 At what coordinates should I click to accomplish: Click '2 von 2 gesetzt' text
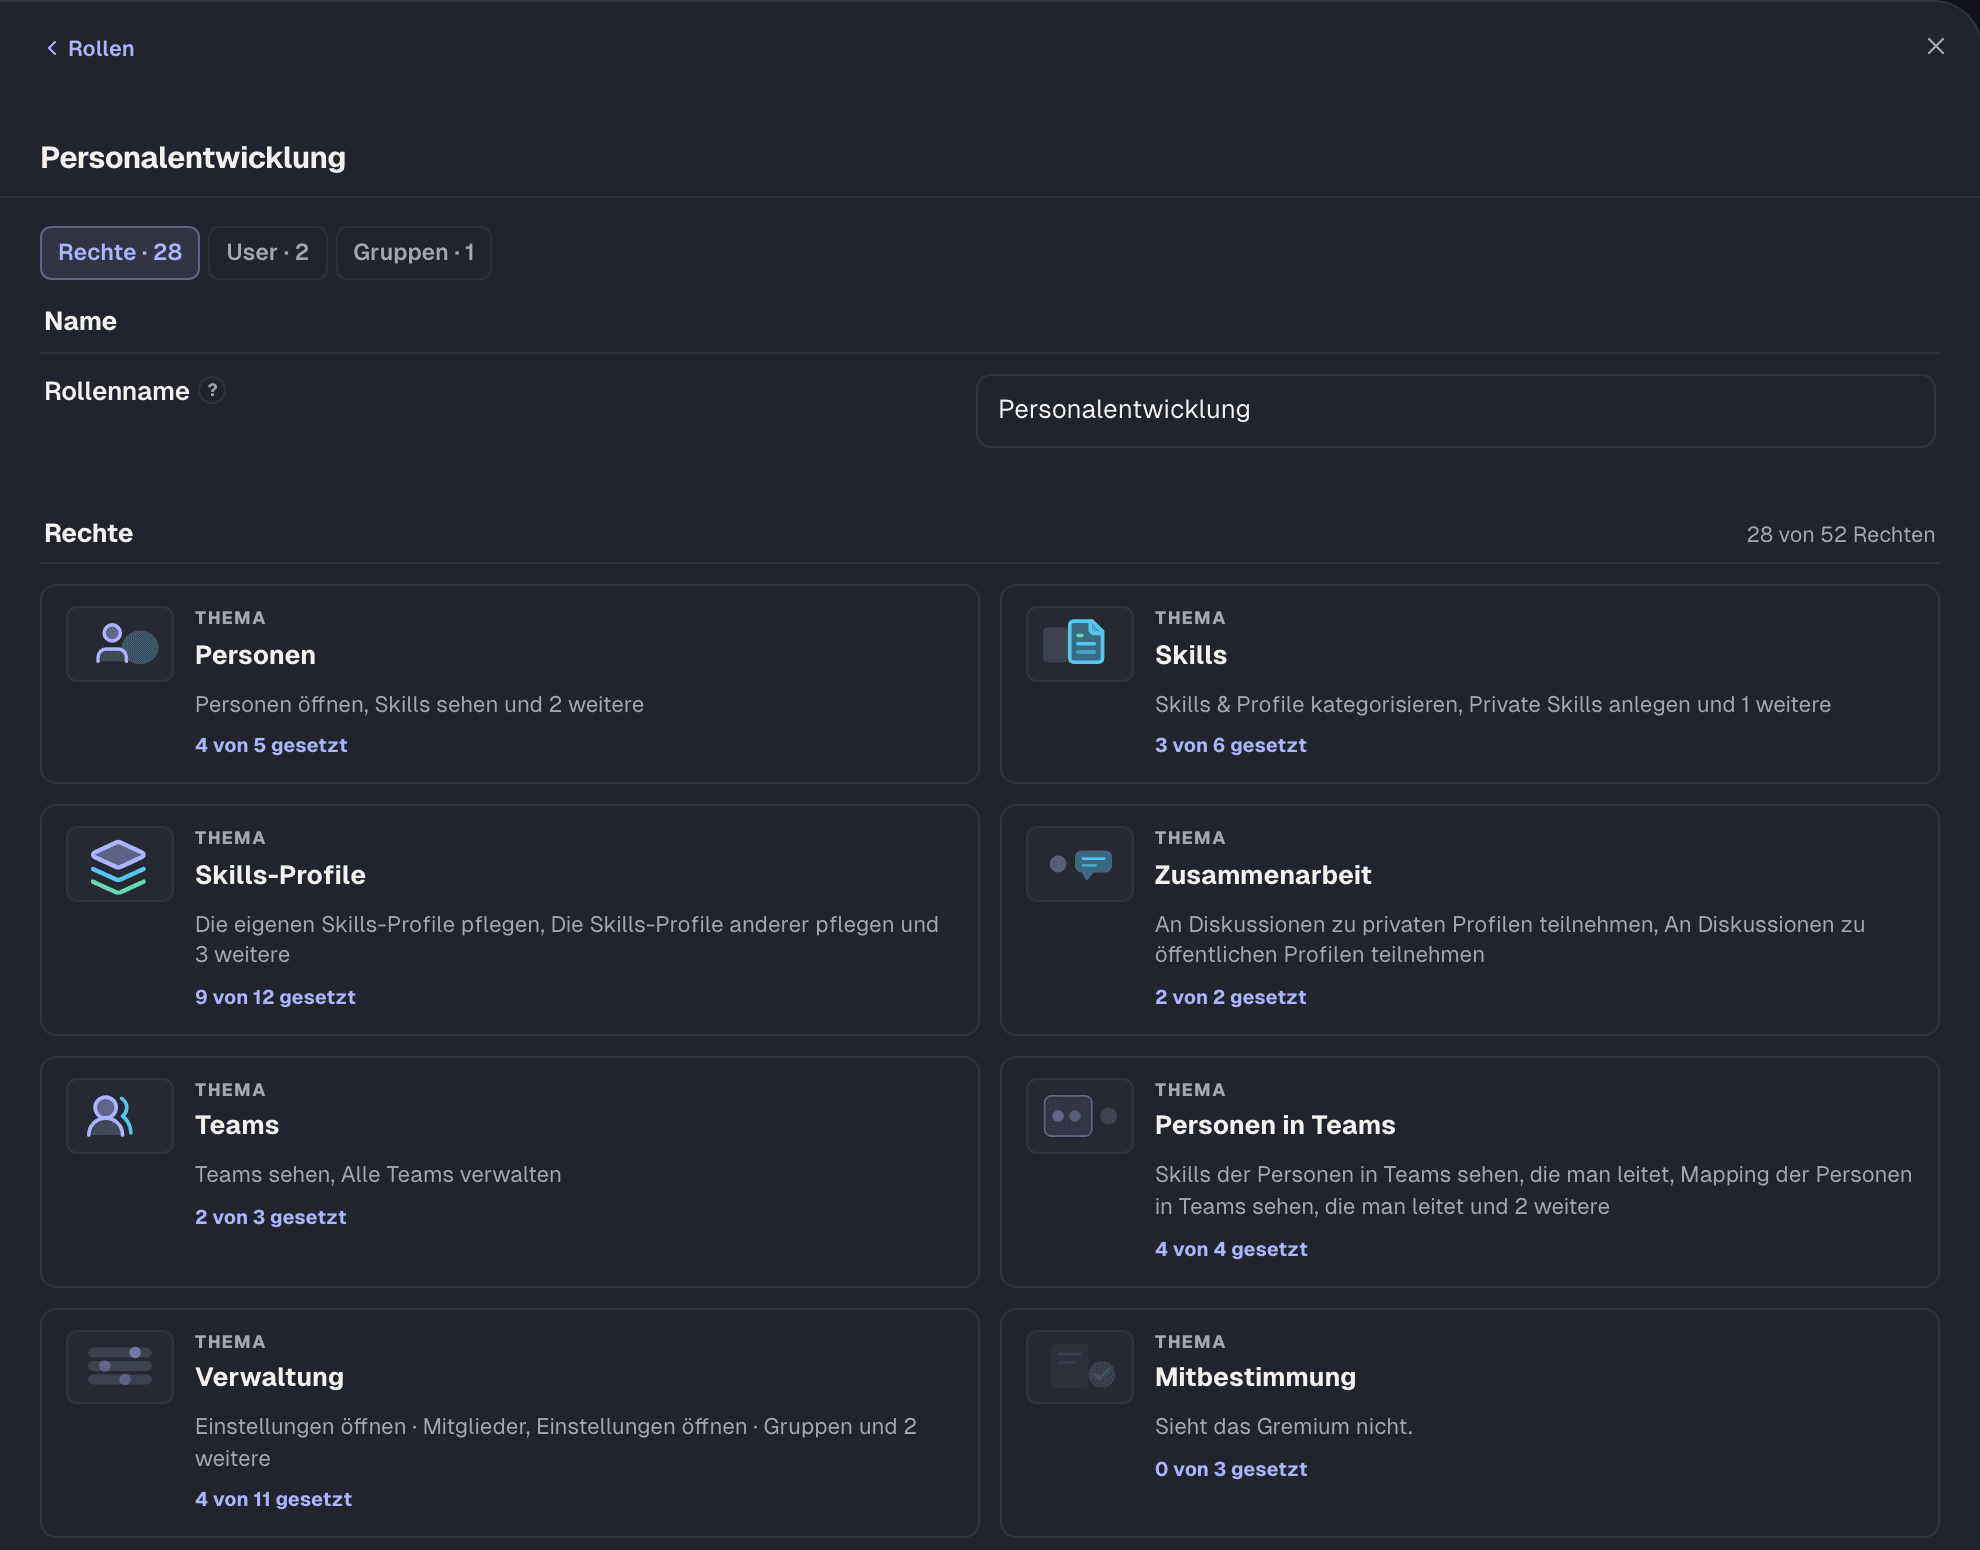coord(1231,997)
